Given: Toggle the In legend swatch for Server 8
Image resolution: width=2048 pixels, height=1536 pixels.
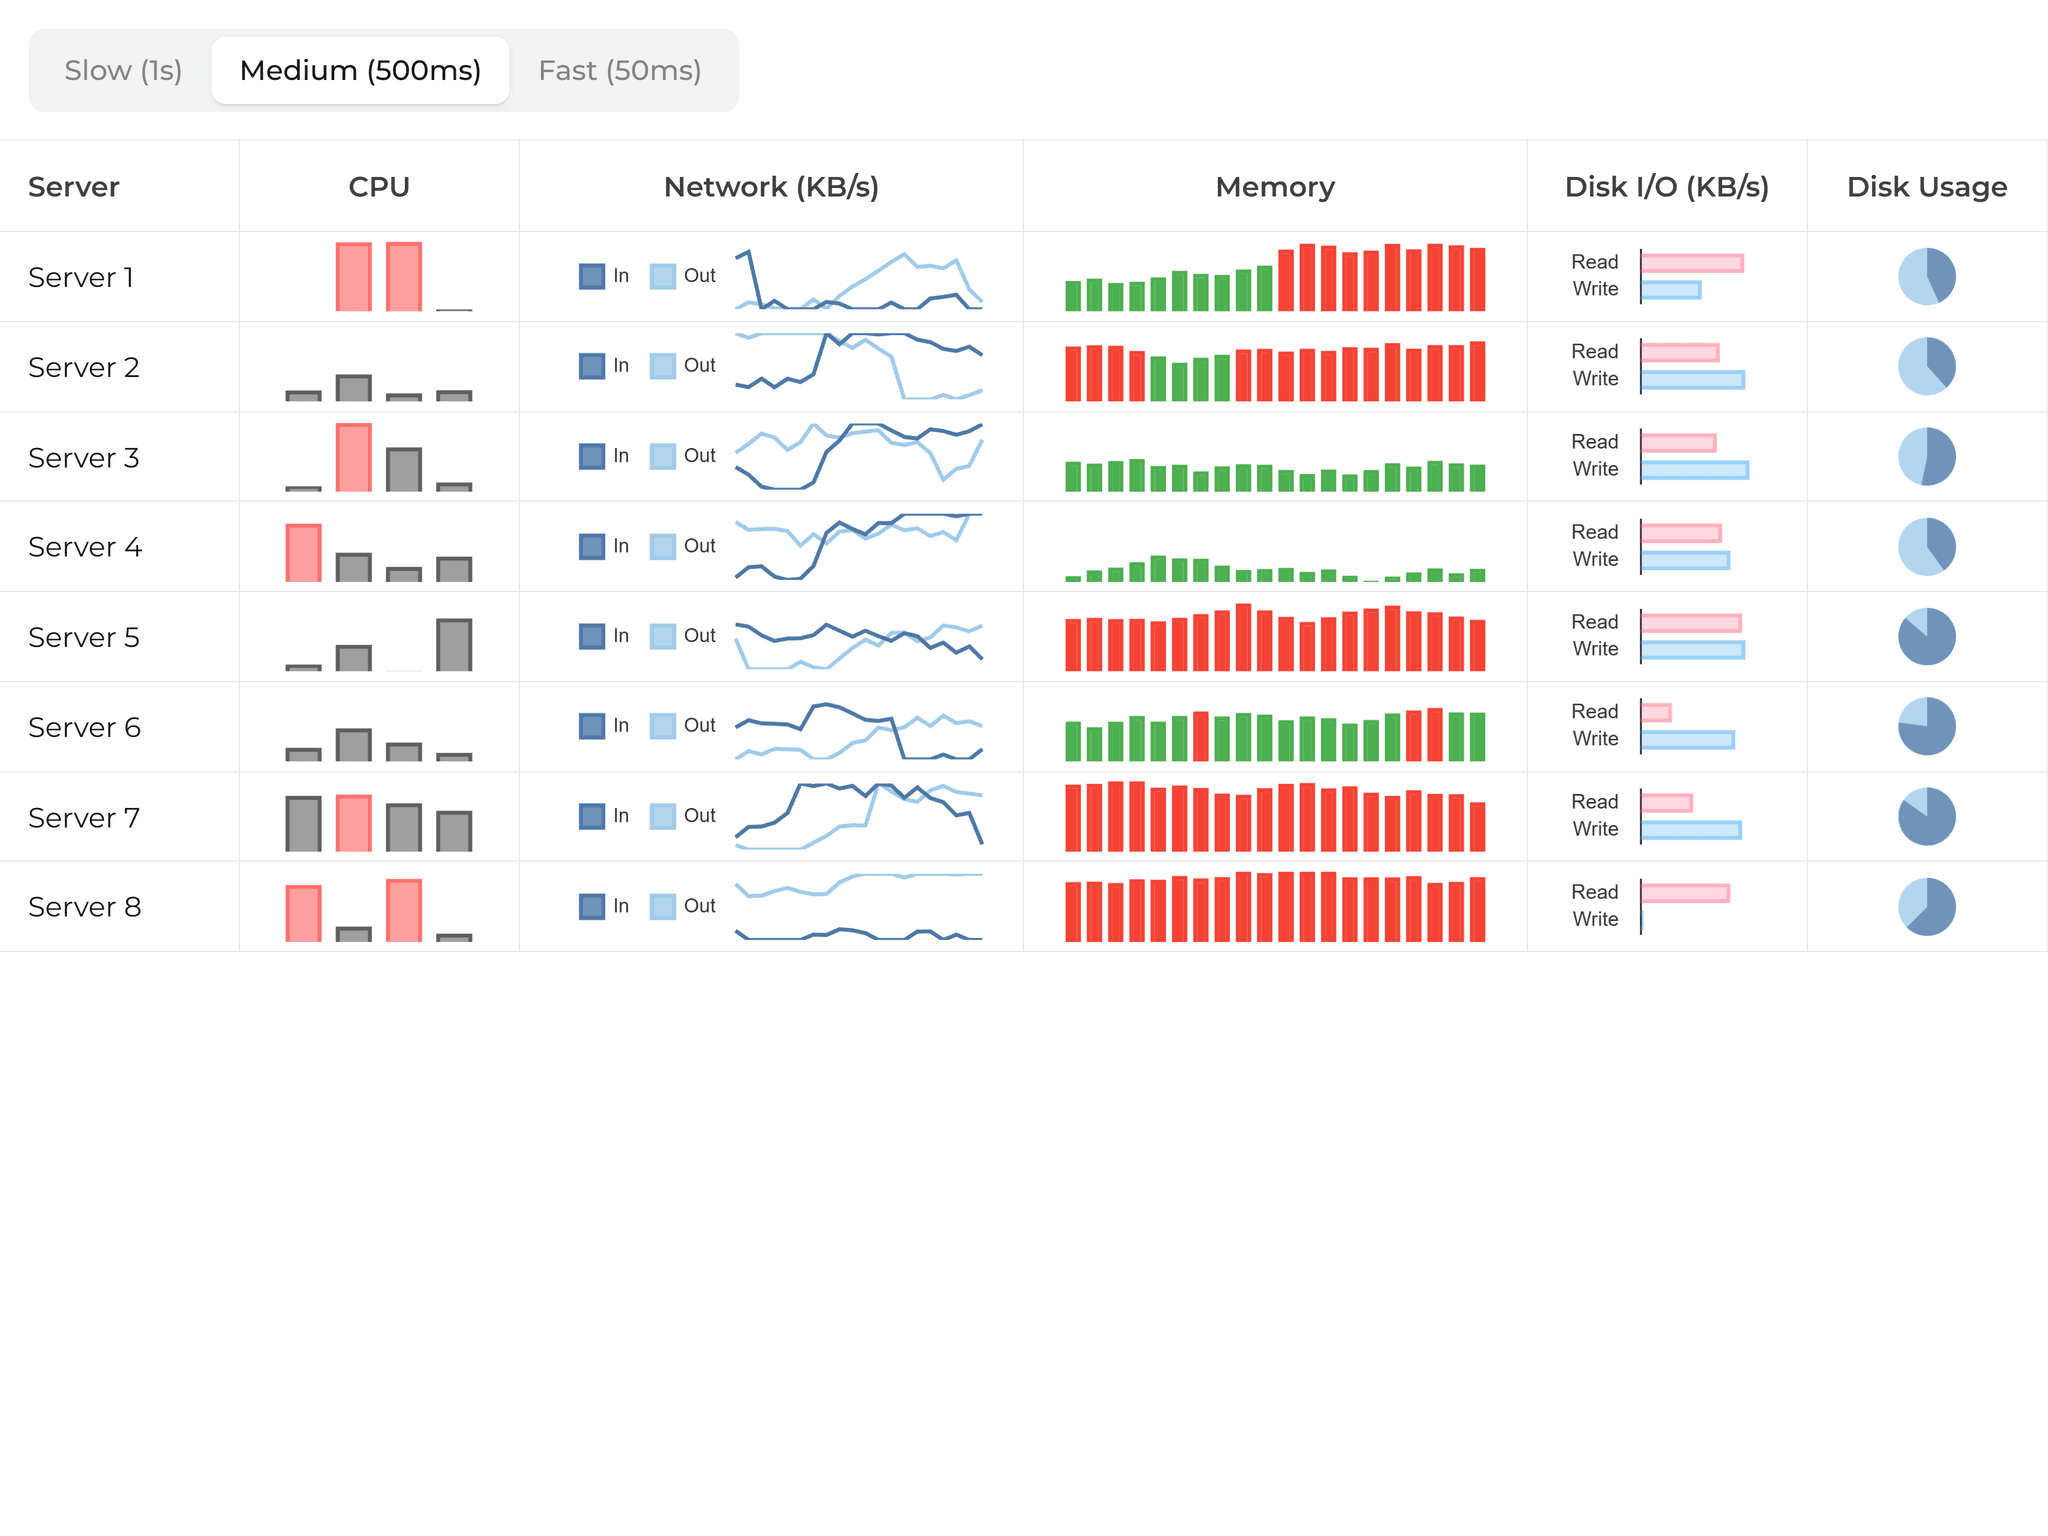Looking at the screenshot, I should click(592, 906).
